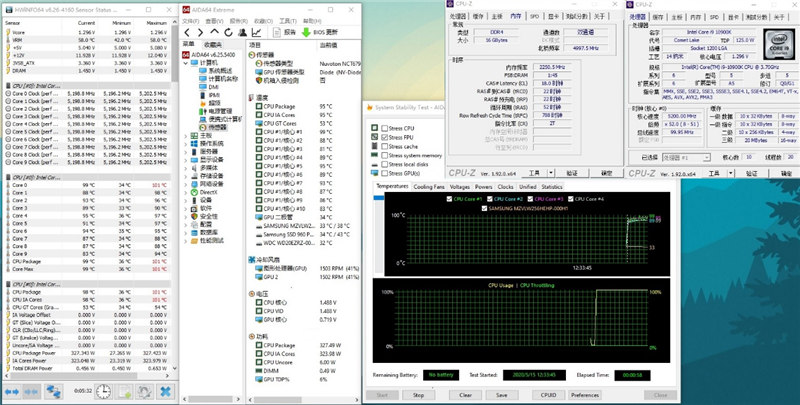
Task: Expand the 主板 node in AIDA64 tree
Action: (x=187, y=135)
